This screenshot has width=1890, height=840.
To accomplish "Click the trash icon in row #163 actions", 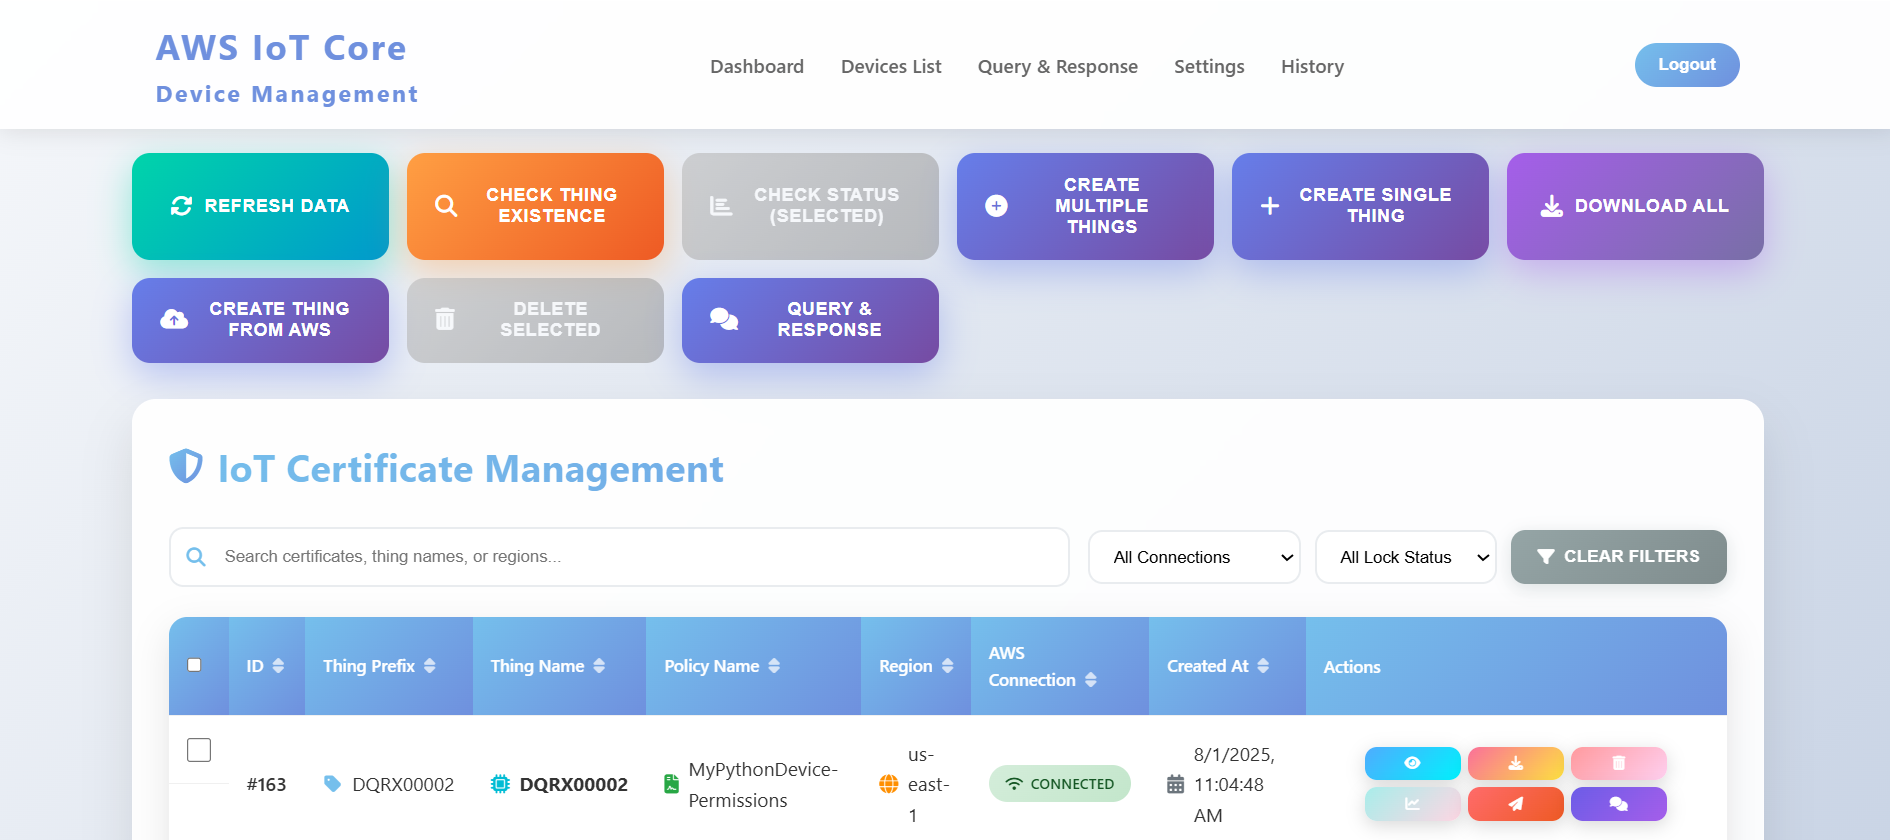I will click(1618, 763).
